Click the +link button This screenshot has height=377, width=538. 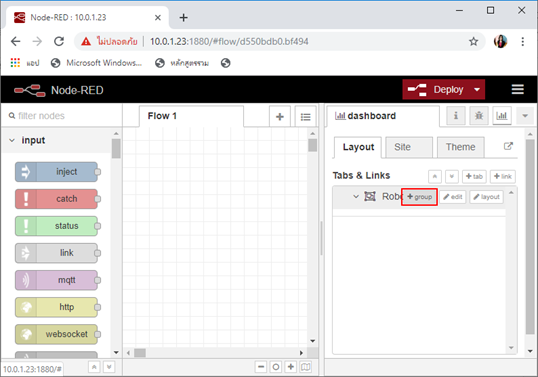coord(502,176)
